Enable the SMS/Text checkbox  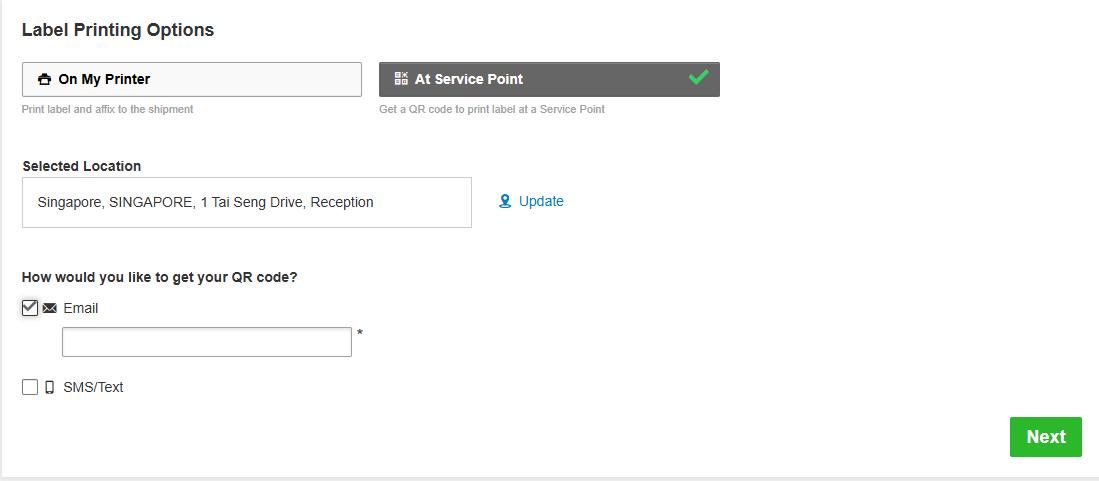pos(29,387)
